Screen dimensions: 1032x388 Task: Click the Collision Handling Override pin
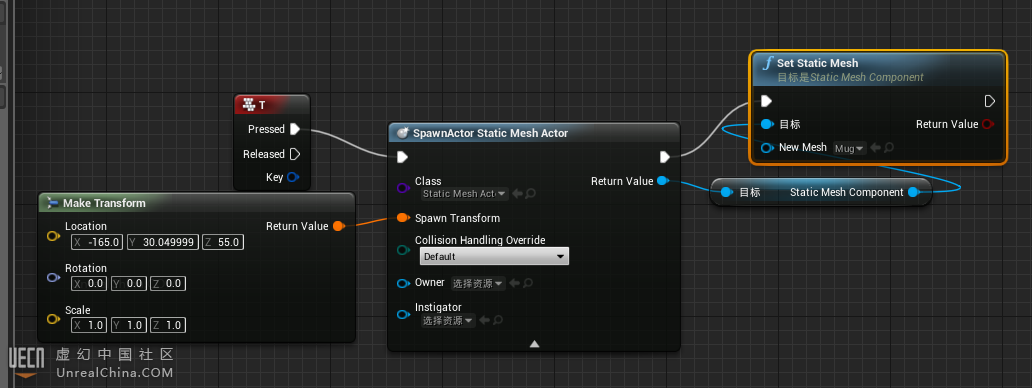pyautogui.click(x=403, y=249)
